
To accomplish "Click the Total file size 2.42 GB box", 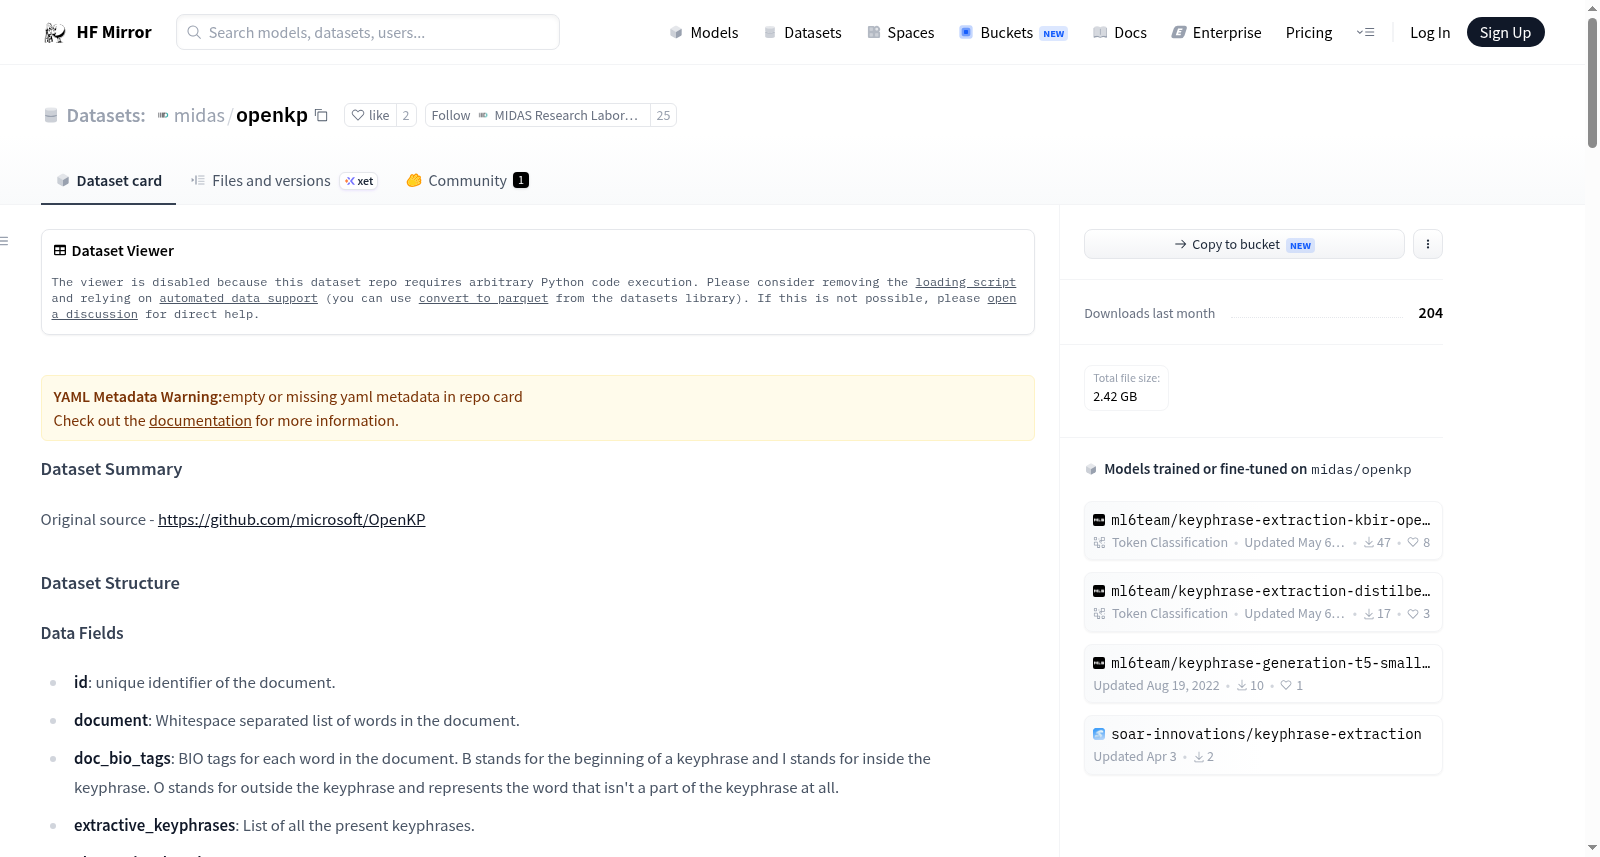I will [1126, 388].
